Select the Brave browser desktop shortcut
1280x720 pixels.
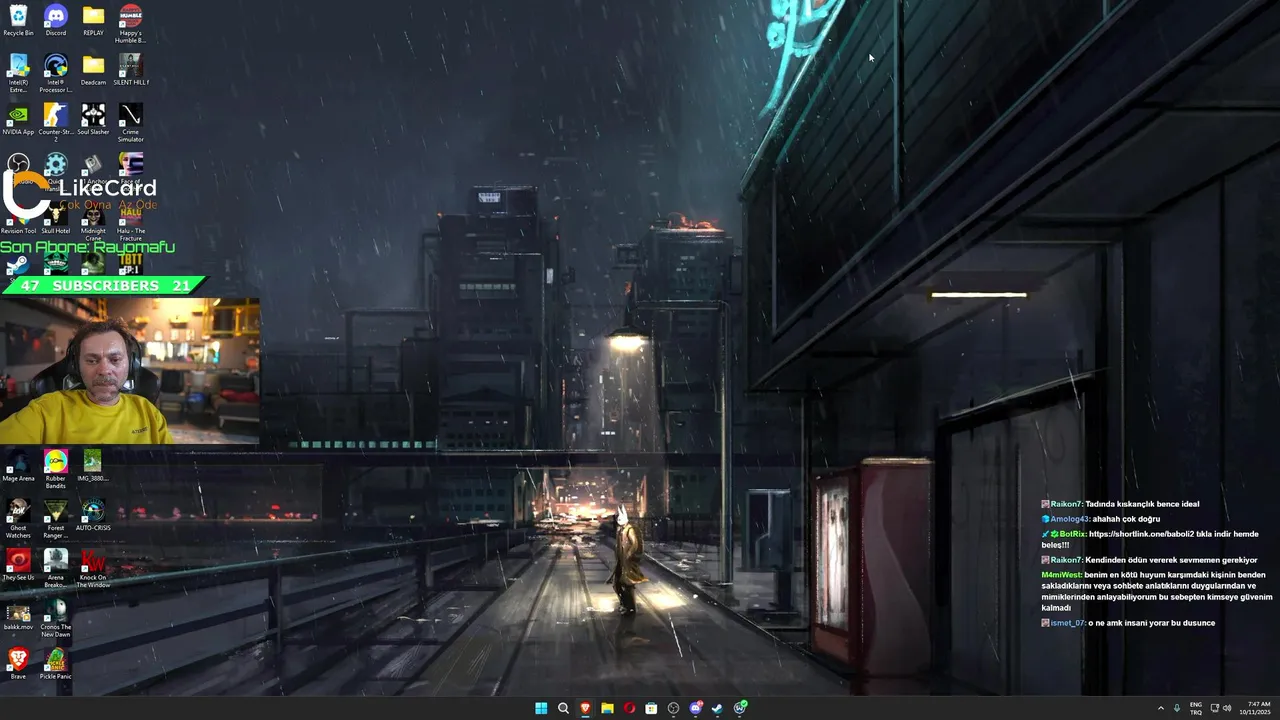point(18,664)
